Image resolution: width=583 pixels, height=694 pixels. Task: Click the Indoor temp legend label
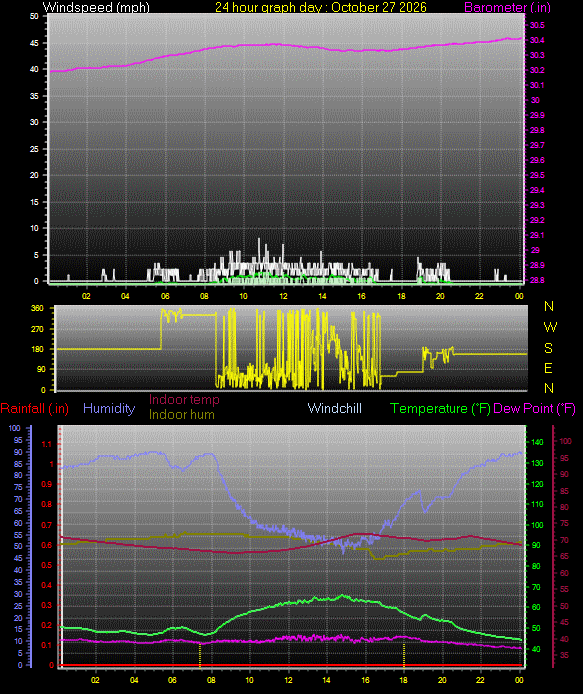[184, 400]
